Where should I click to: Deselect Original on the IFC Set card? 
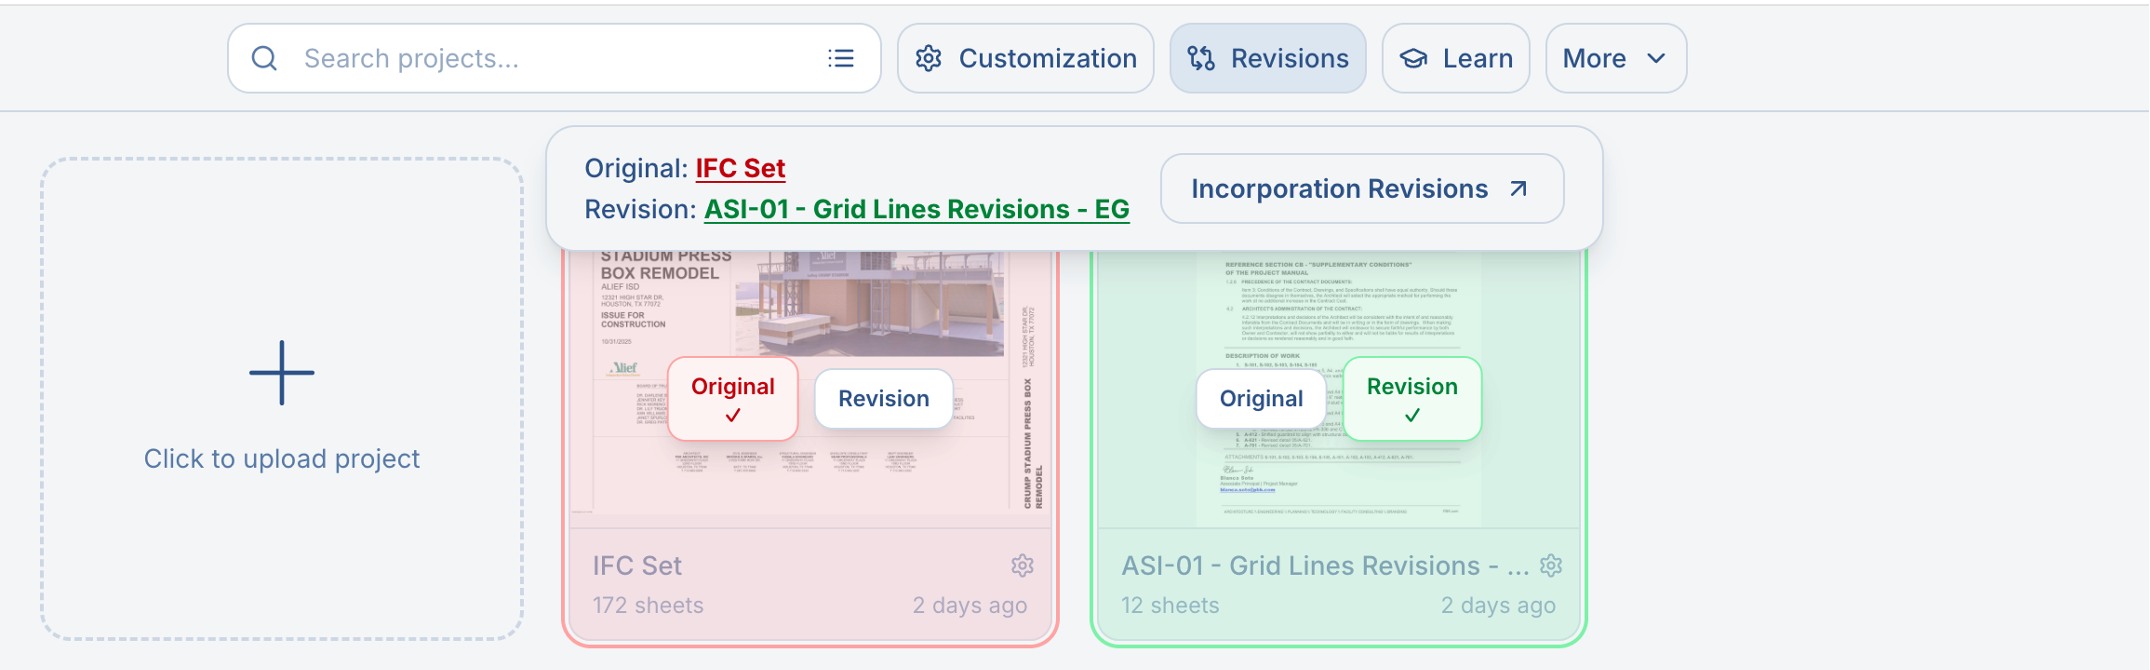click(733, 399)
